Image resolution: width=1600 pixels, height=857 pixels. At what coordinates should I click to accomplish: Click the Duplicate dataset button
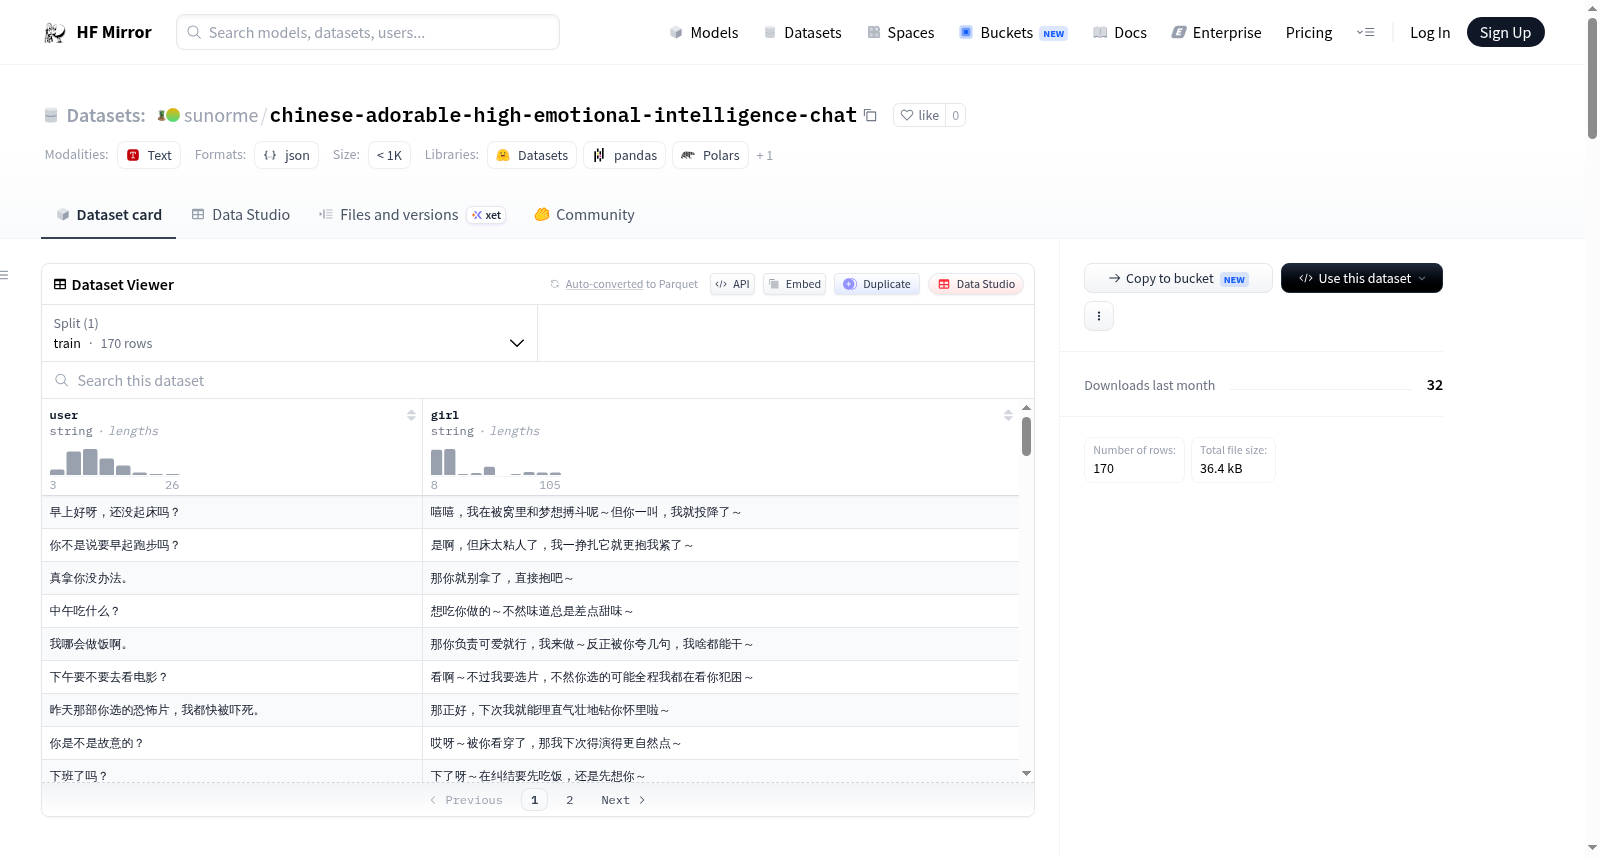point(877,284)
